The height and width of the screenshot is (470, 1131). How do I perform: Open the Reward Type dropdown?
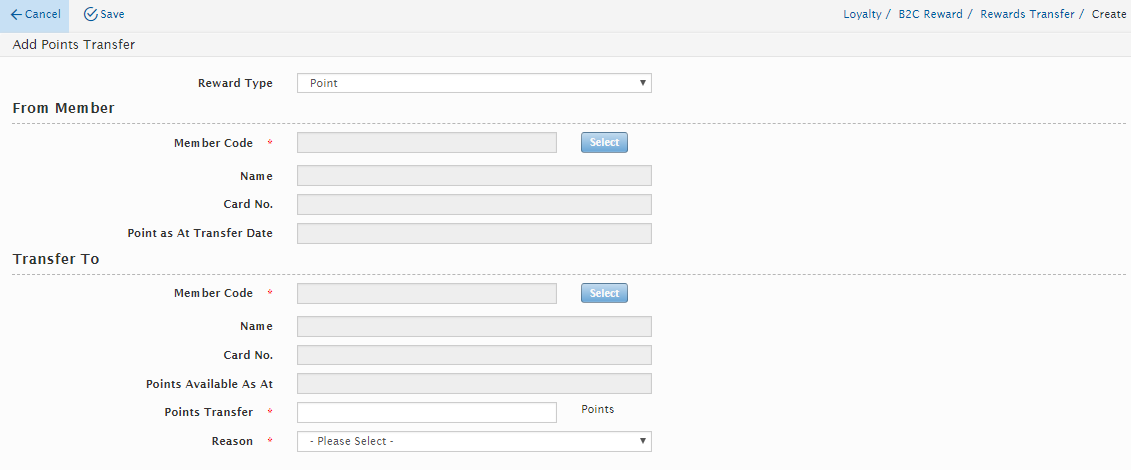(474, 83)
